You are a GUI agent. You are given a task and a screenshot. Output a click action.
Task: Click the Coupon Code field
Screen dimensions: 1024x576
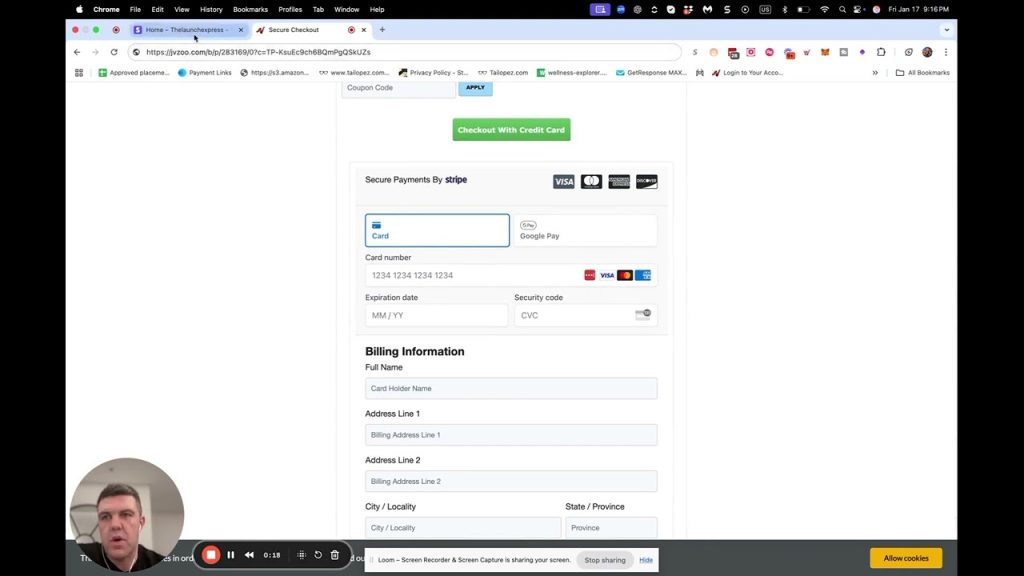tap(398, 88)
